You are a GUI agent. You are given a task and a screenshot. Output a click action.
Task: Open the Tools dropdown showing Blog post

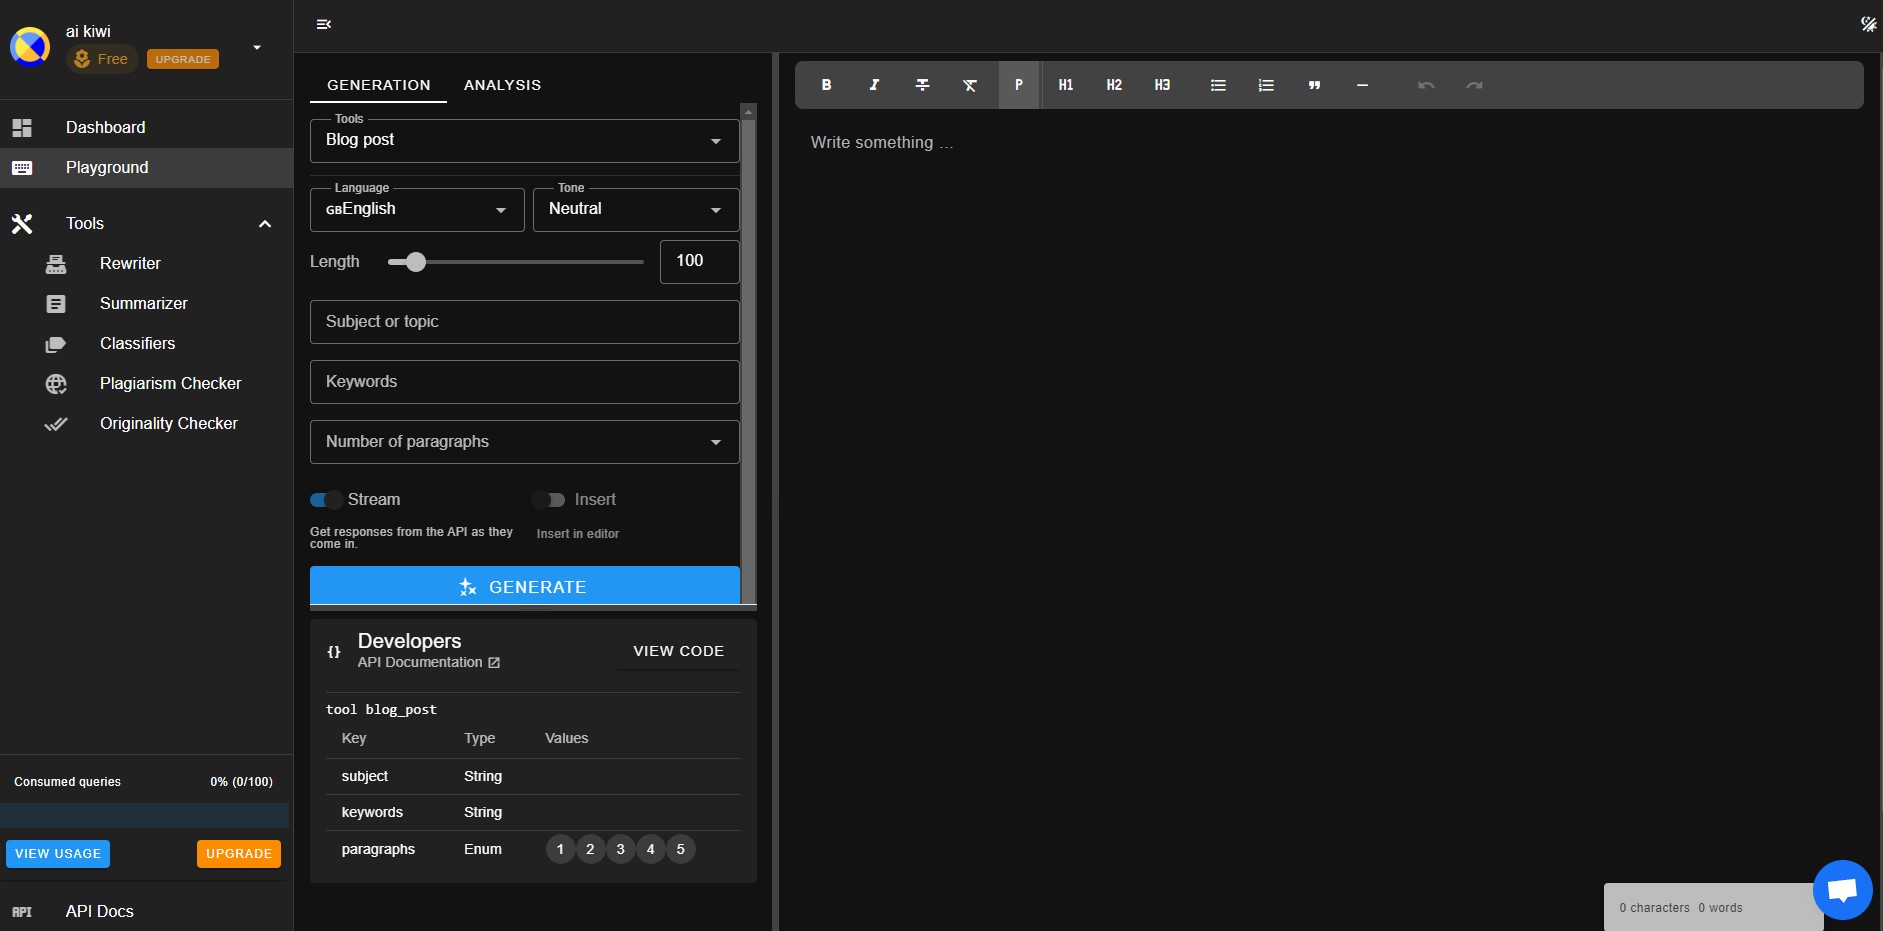525,141
